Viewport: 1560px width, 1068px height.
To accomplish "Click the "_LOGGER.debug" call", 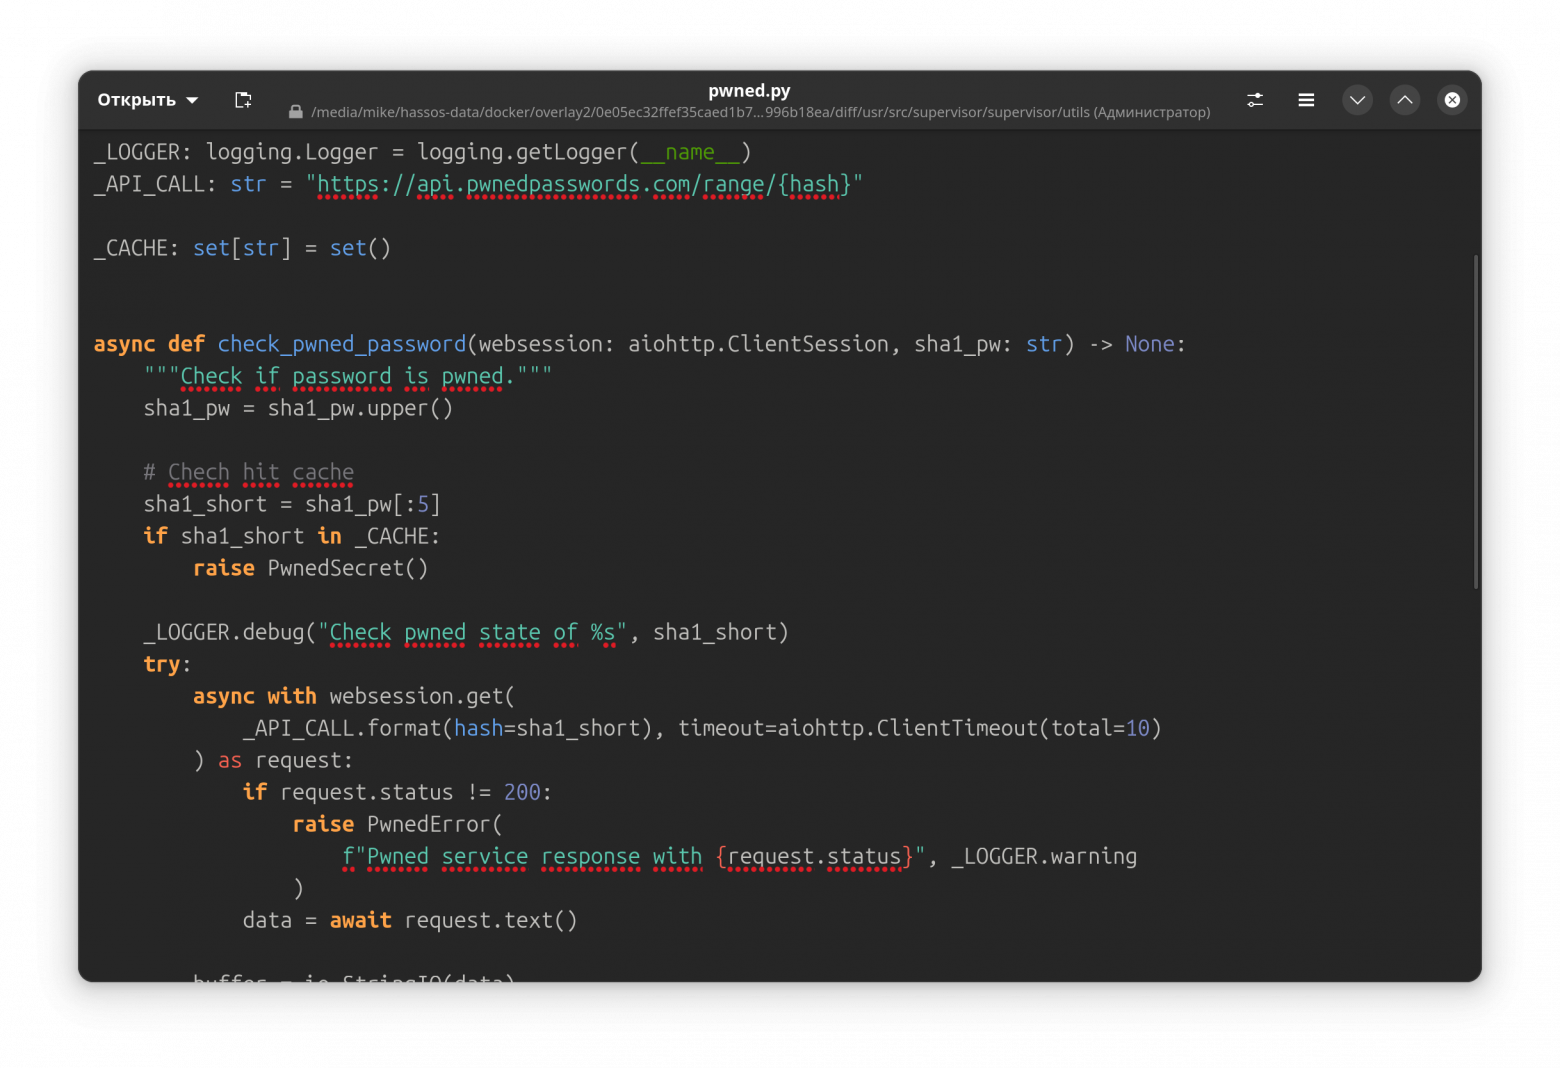I will (x=224, y=632).
